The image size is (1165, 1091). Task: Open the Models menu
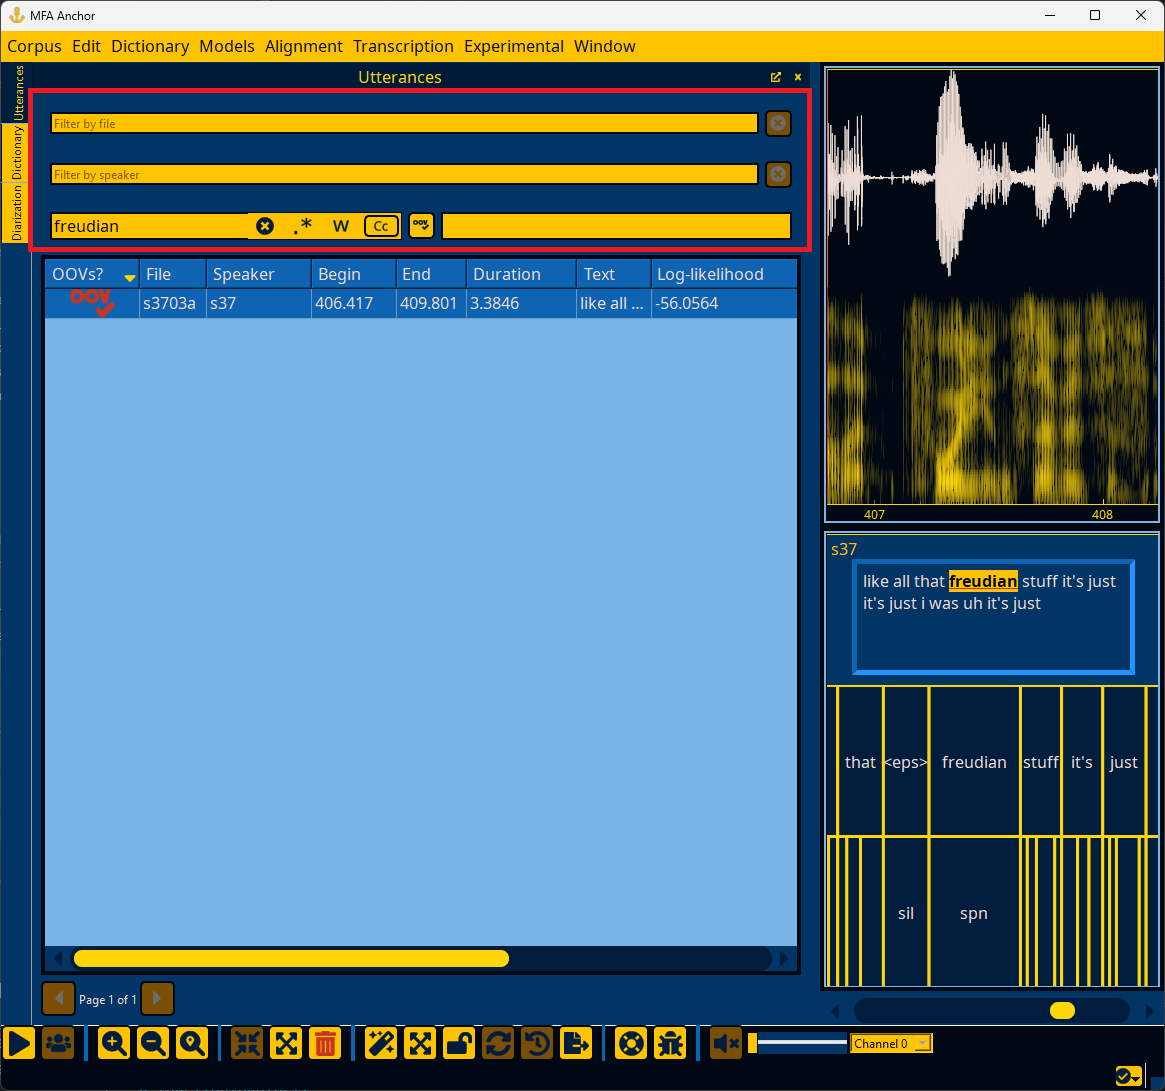point(227,46)
